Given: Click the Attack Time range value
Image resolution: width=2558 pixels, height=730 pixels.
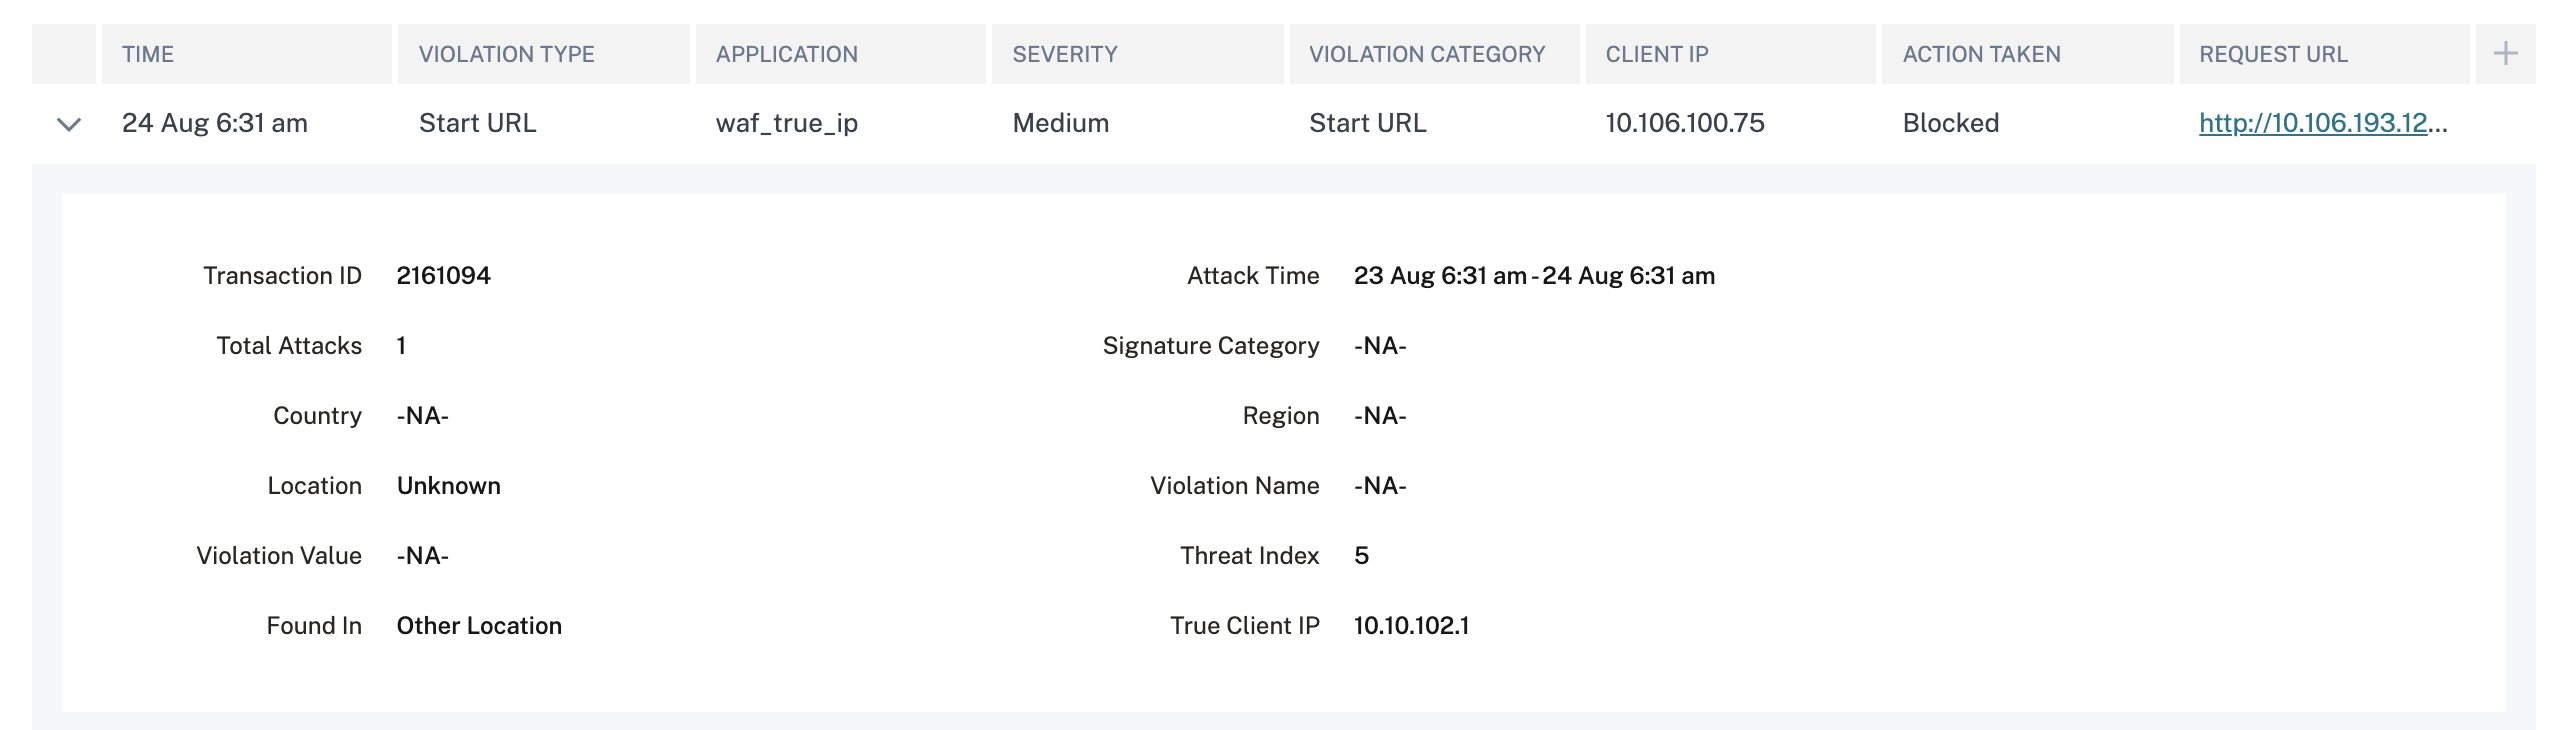Looking at the screenshot, I should pyautogui.click(x=1534, y=276).
